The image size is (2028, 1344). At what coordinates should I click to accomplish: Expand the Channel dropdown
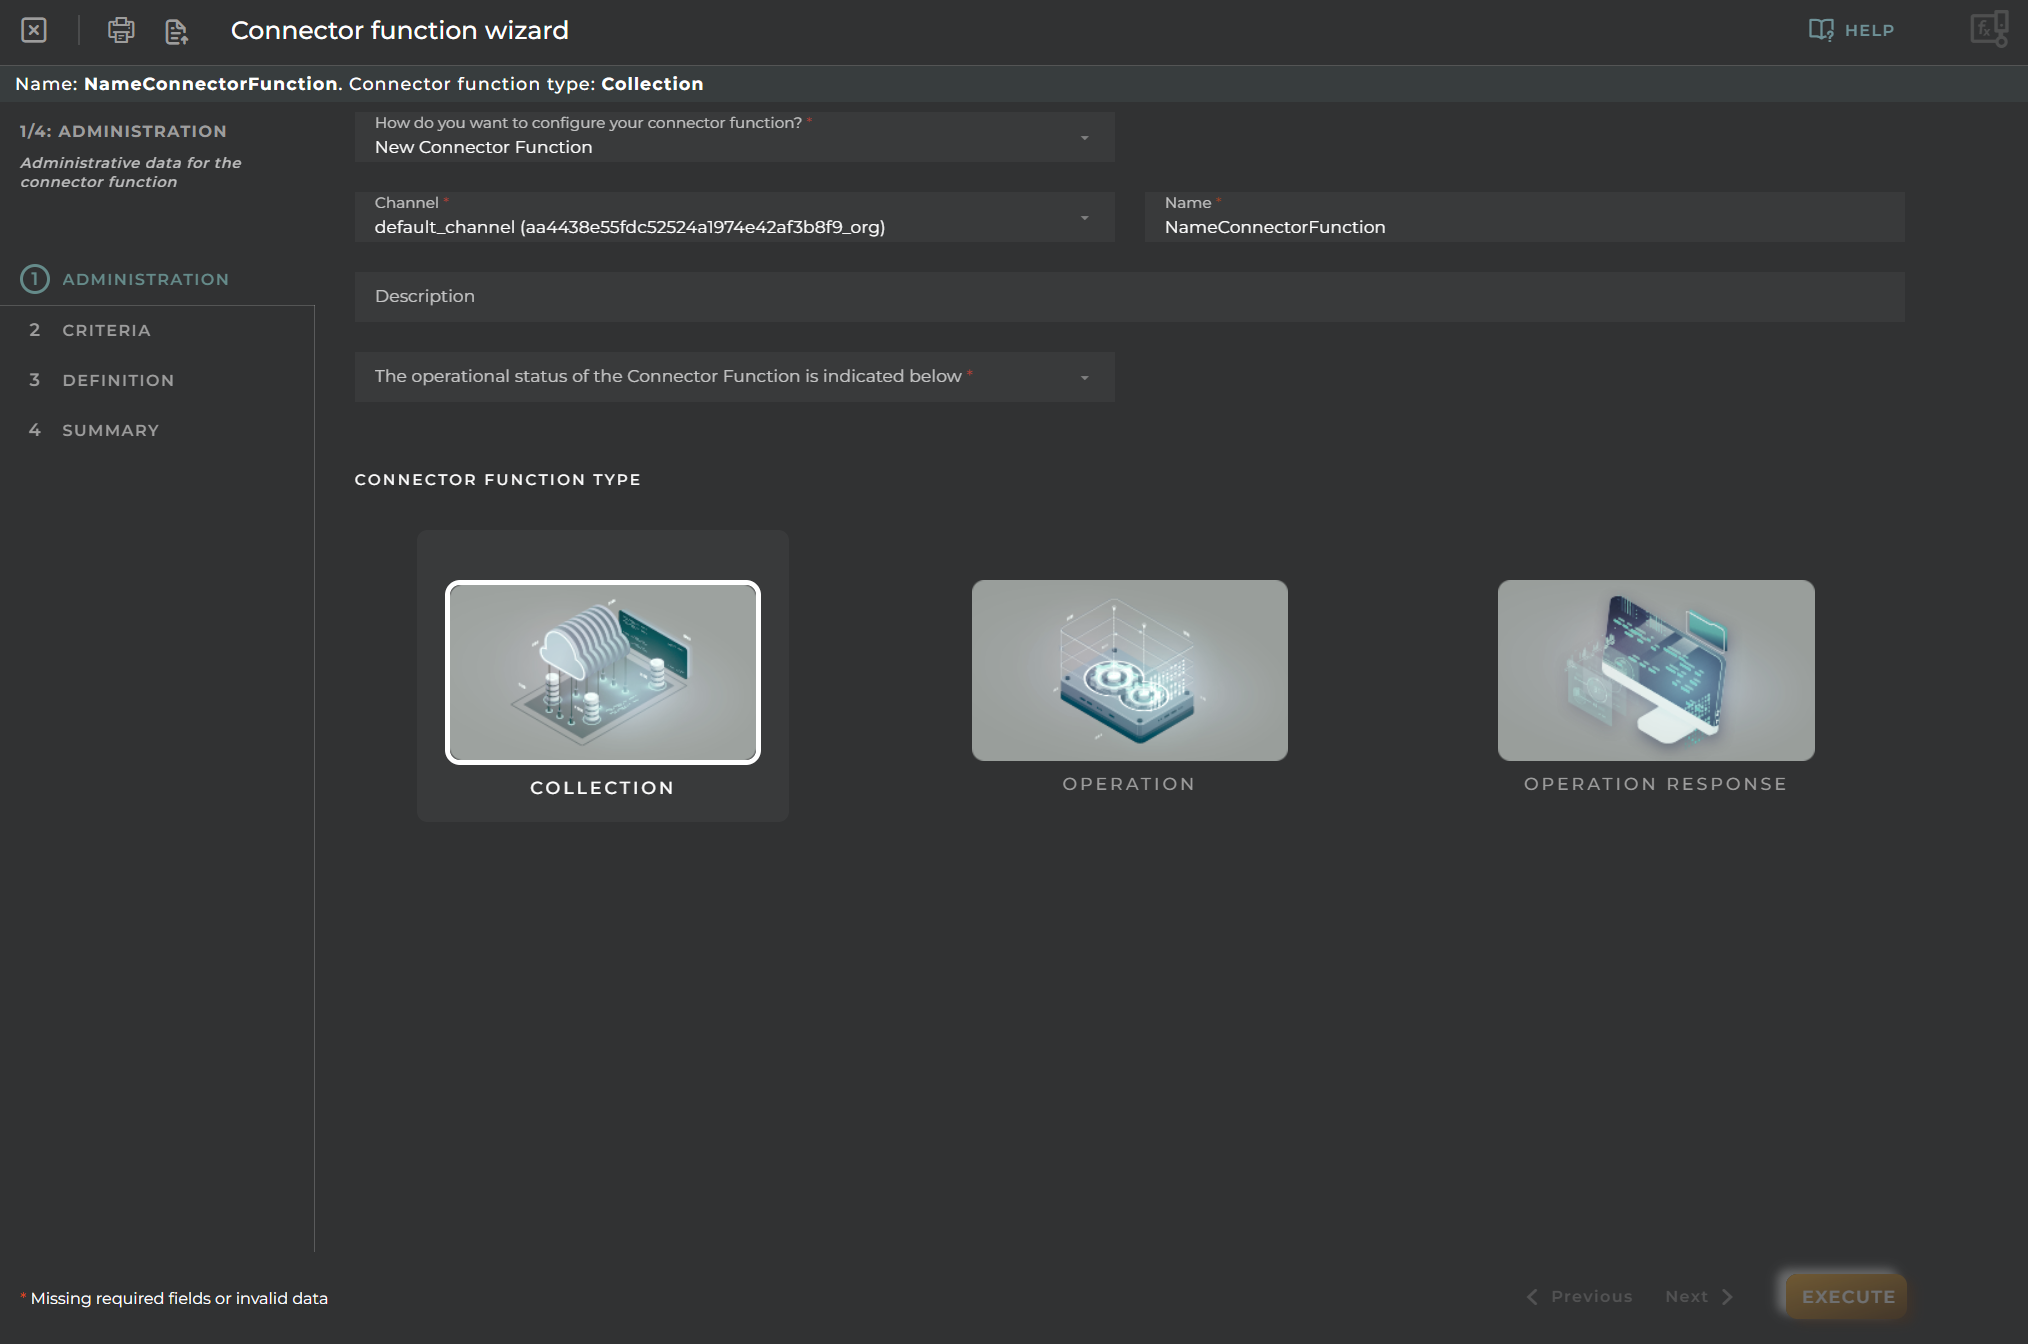click(735, 216)
